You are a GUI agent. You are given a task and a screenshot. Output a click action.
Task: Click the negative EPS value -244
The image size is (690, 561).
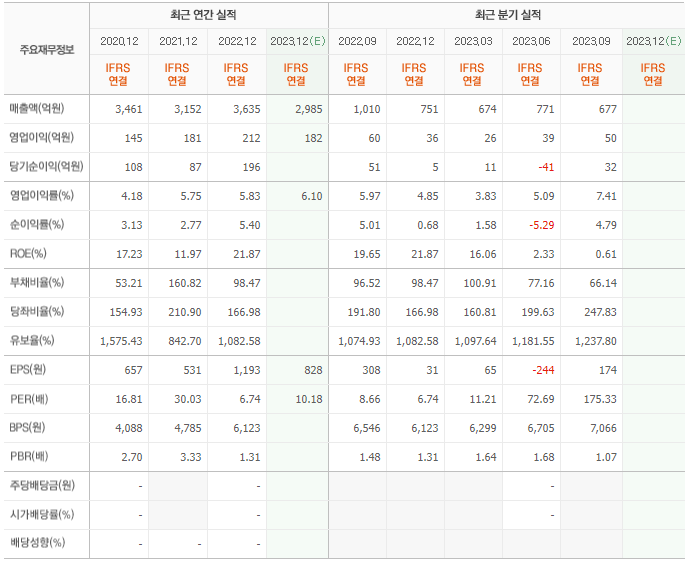[543, 370]
